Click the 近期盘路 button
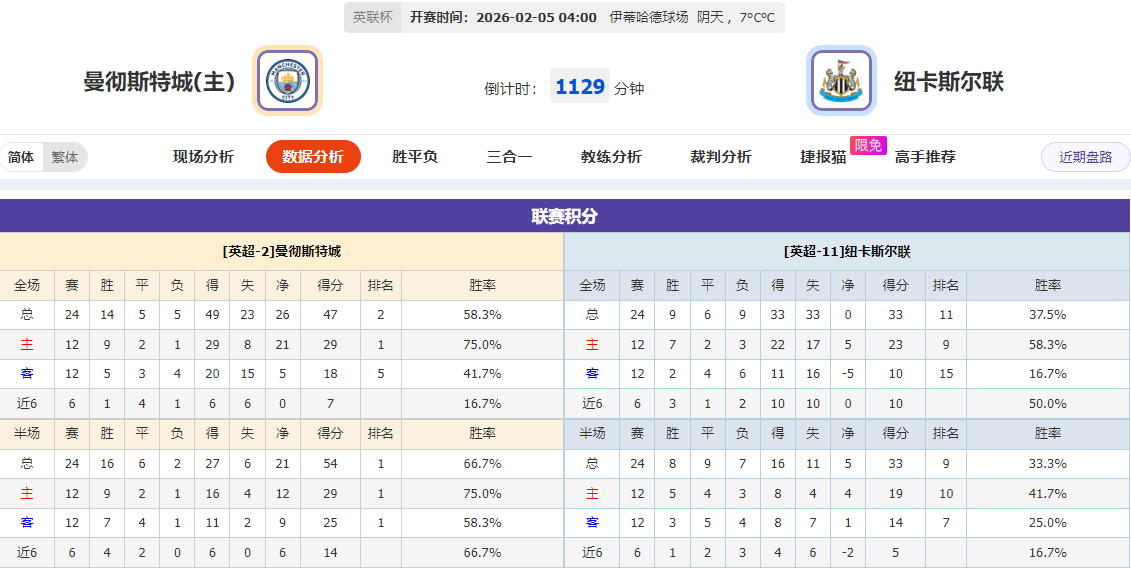 pos(1085,157)
